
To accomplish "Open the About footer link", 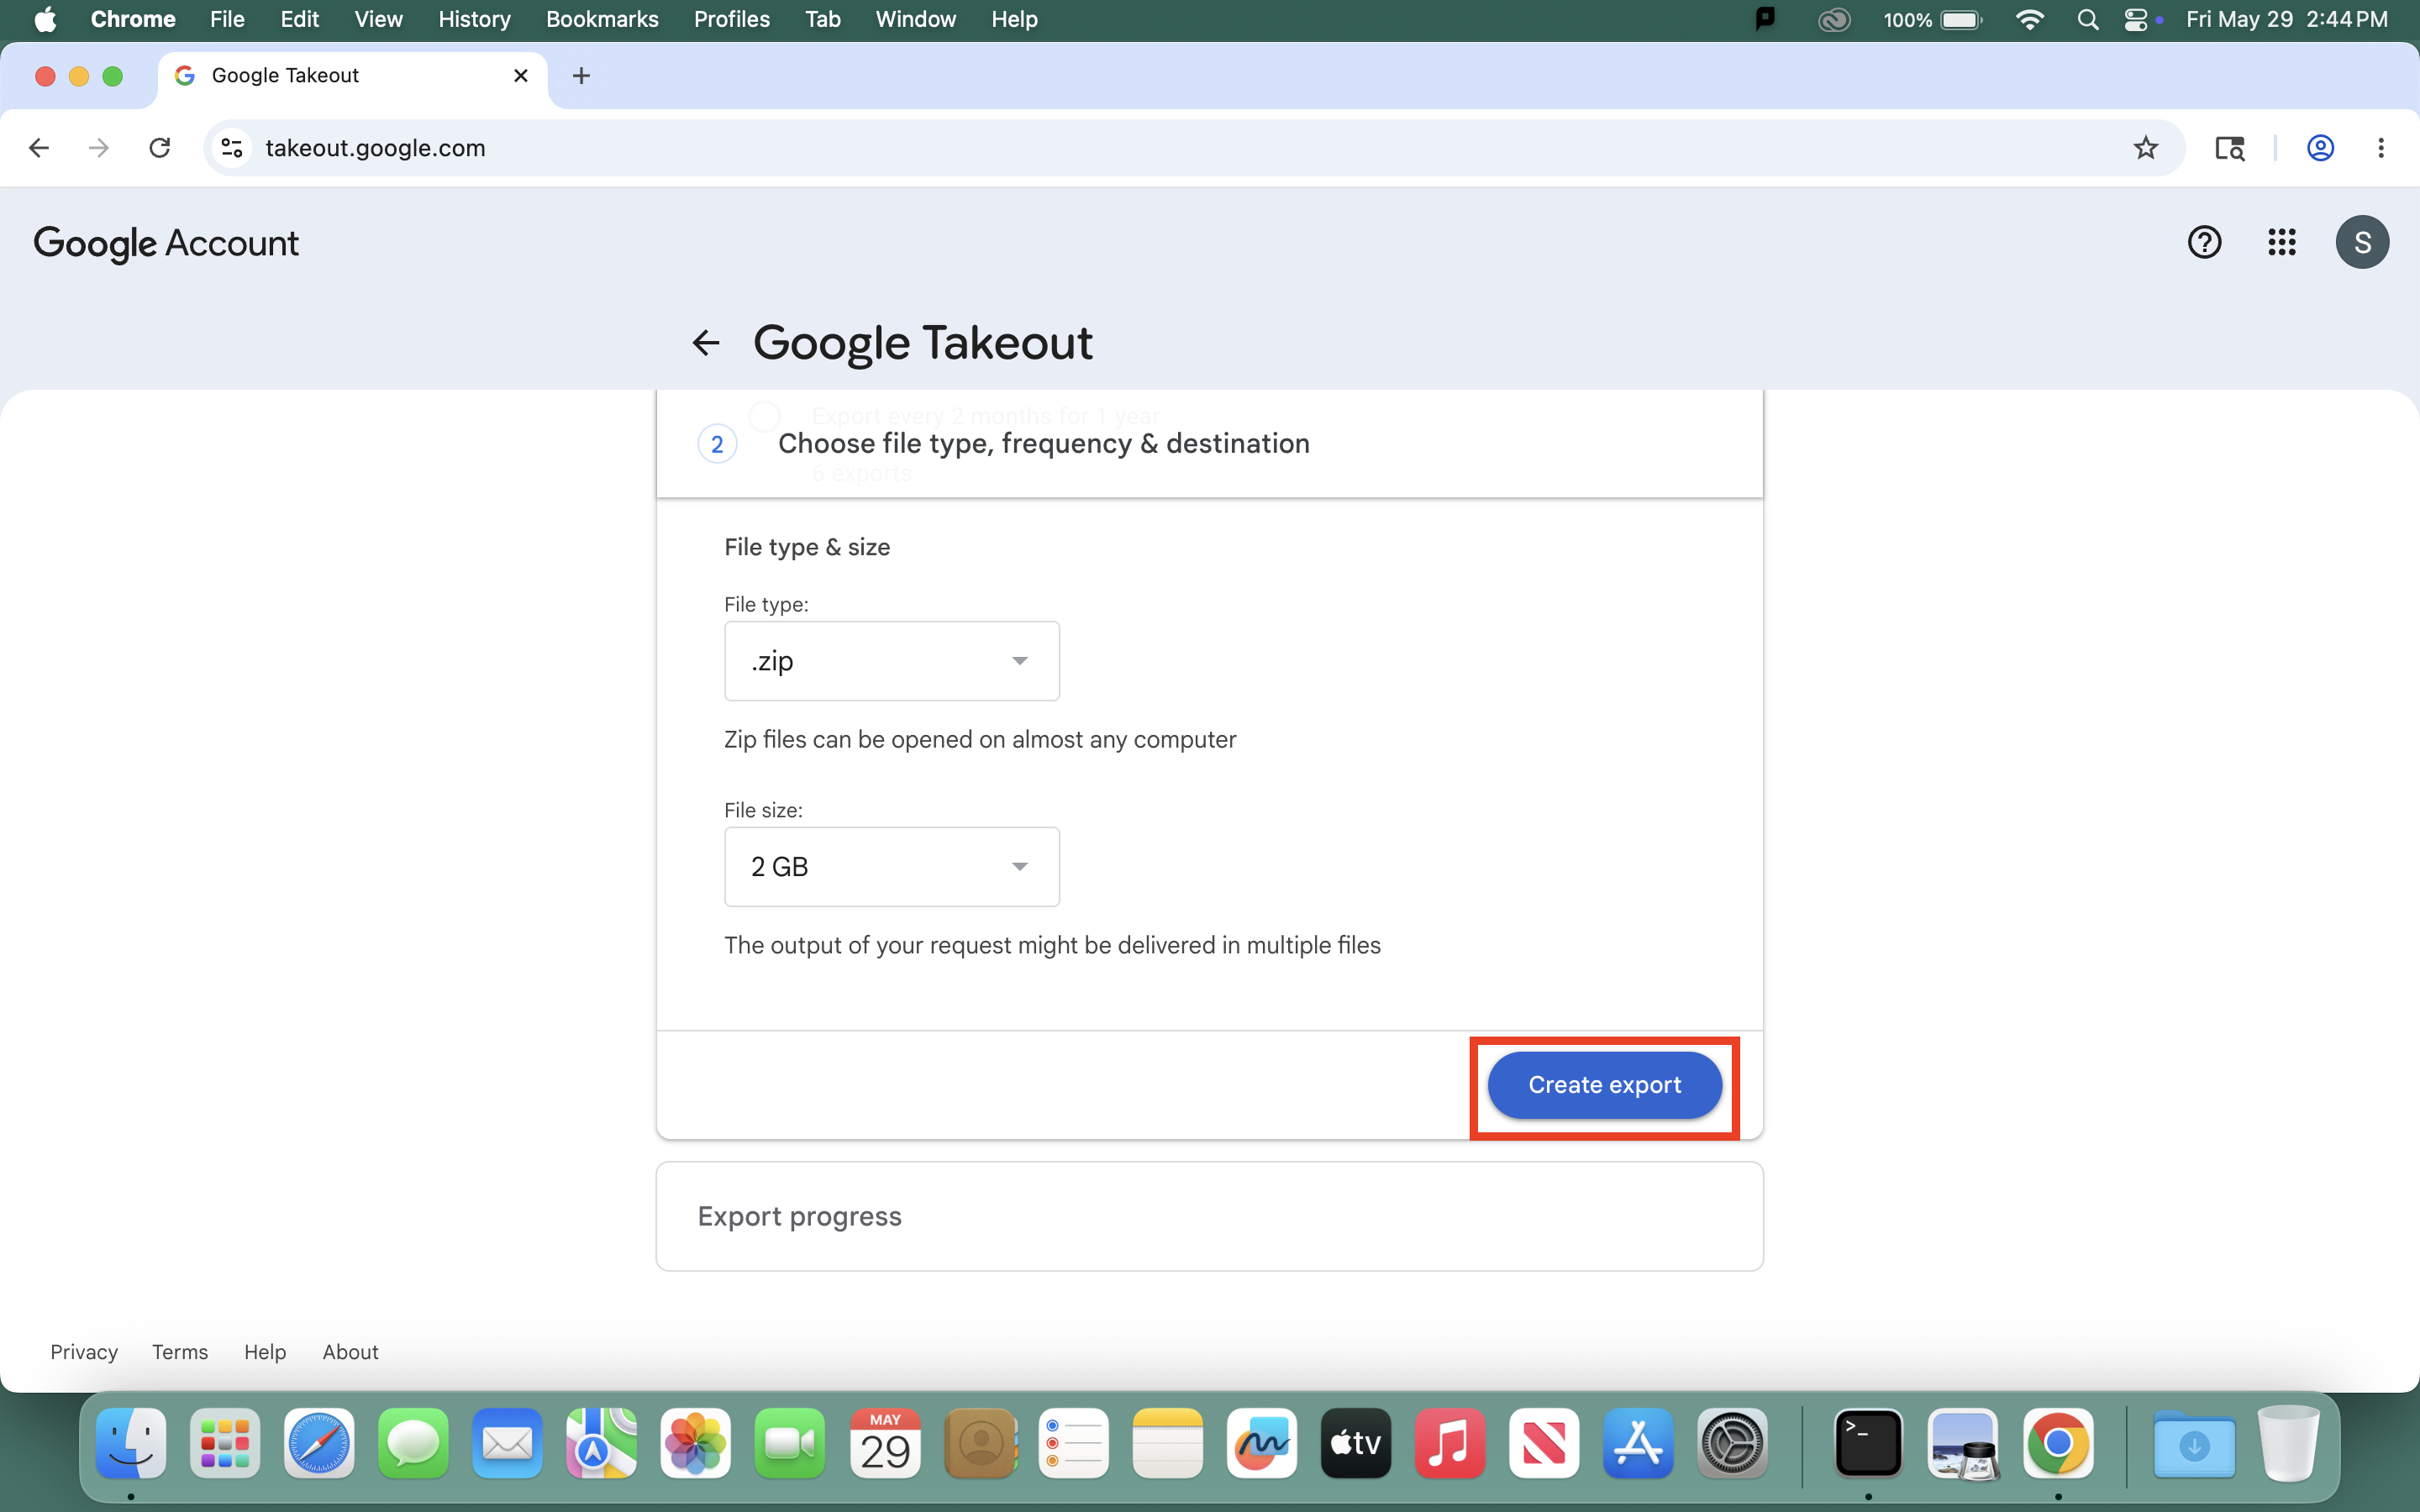I will (350, 1352).
